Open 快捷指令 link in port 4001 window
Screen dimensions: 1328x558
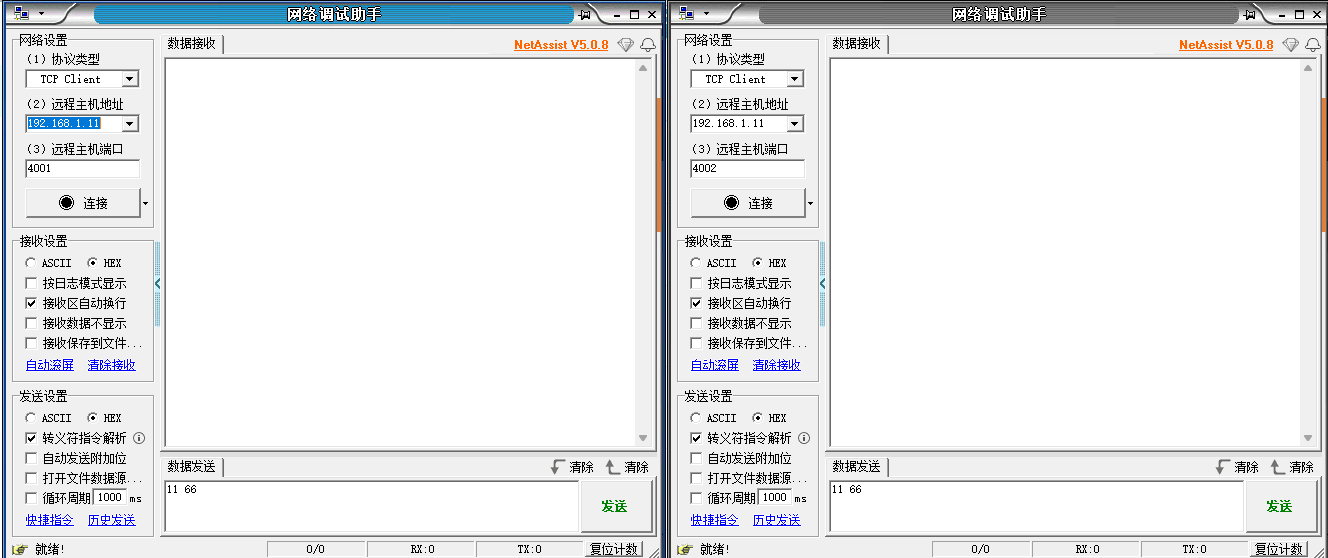point(50,520)
